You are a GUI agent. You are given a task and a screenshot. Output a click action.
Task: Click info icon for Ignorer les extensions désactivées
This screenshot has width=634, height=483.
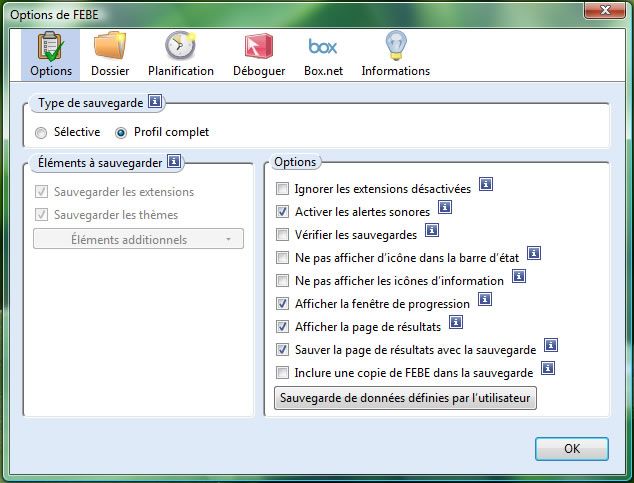tap(486, 184)
